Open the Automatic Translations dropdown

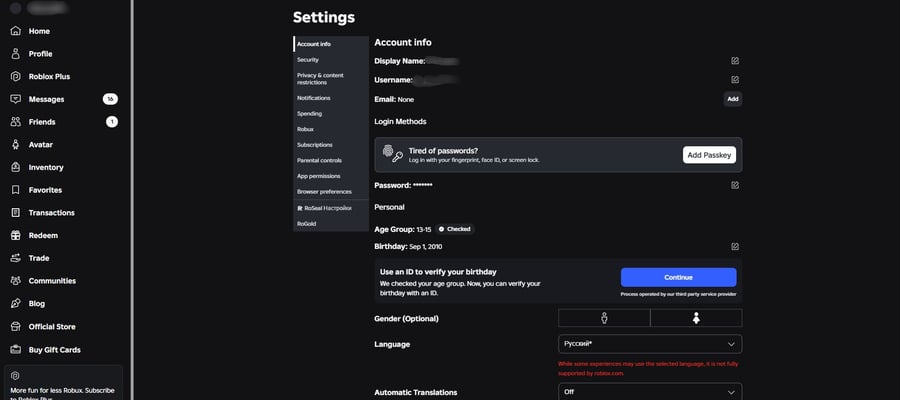pos(650,392)
